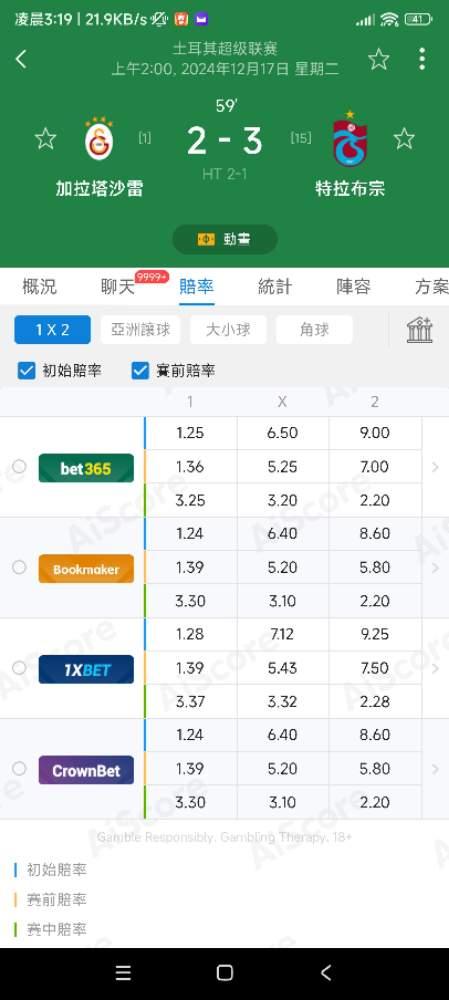This screenshot has width=449, height=1000.
Task: Switch to the 聊天 tab
Action: pyautogui.click(x=119, y=287)
